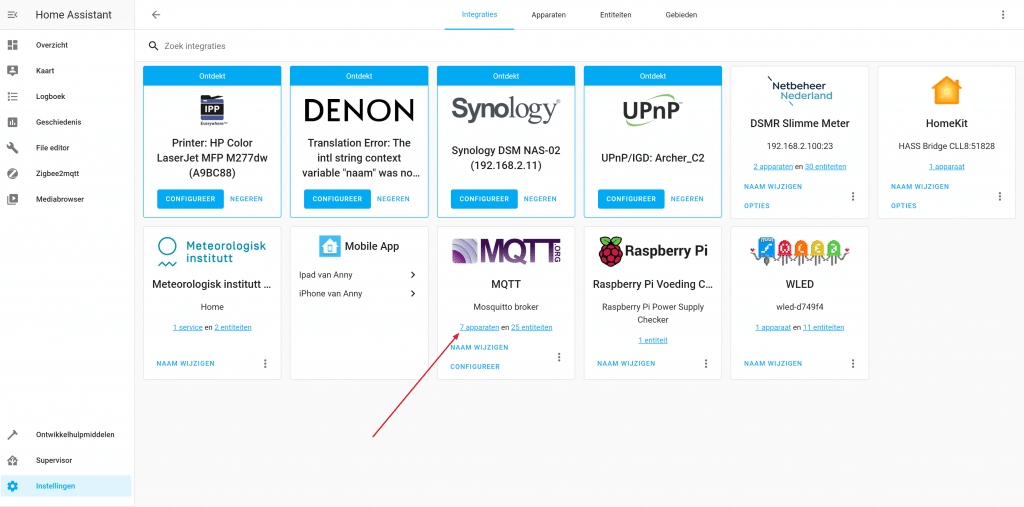The image size is (1024, 507).
Task: Open File editor wrench icon
Action: point(12,148)
